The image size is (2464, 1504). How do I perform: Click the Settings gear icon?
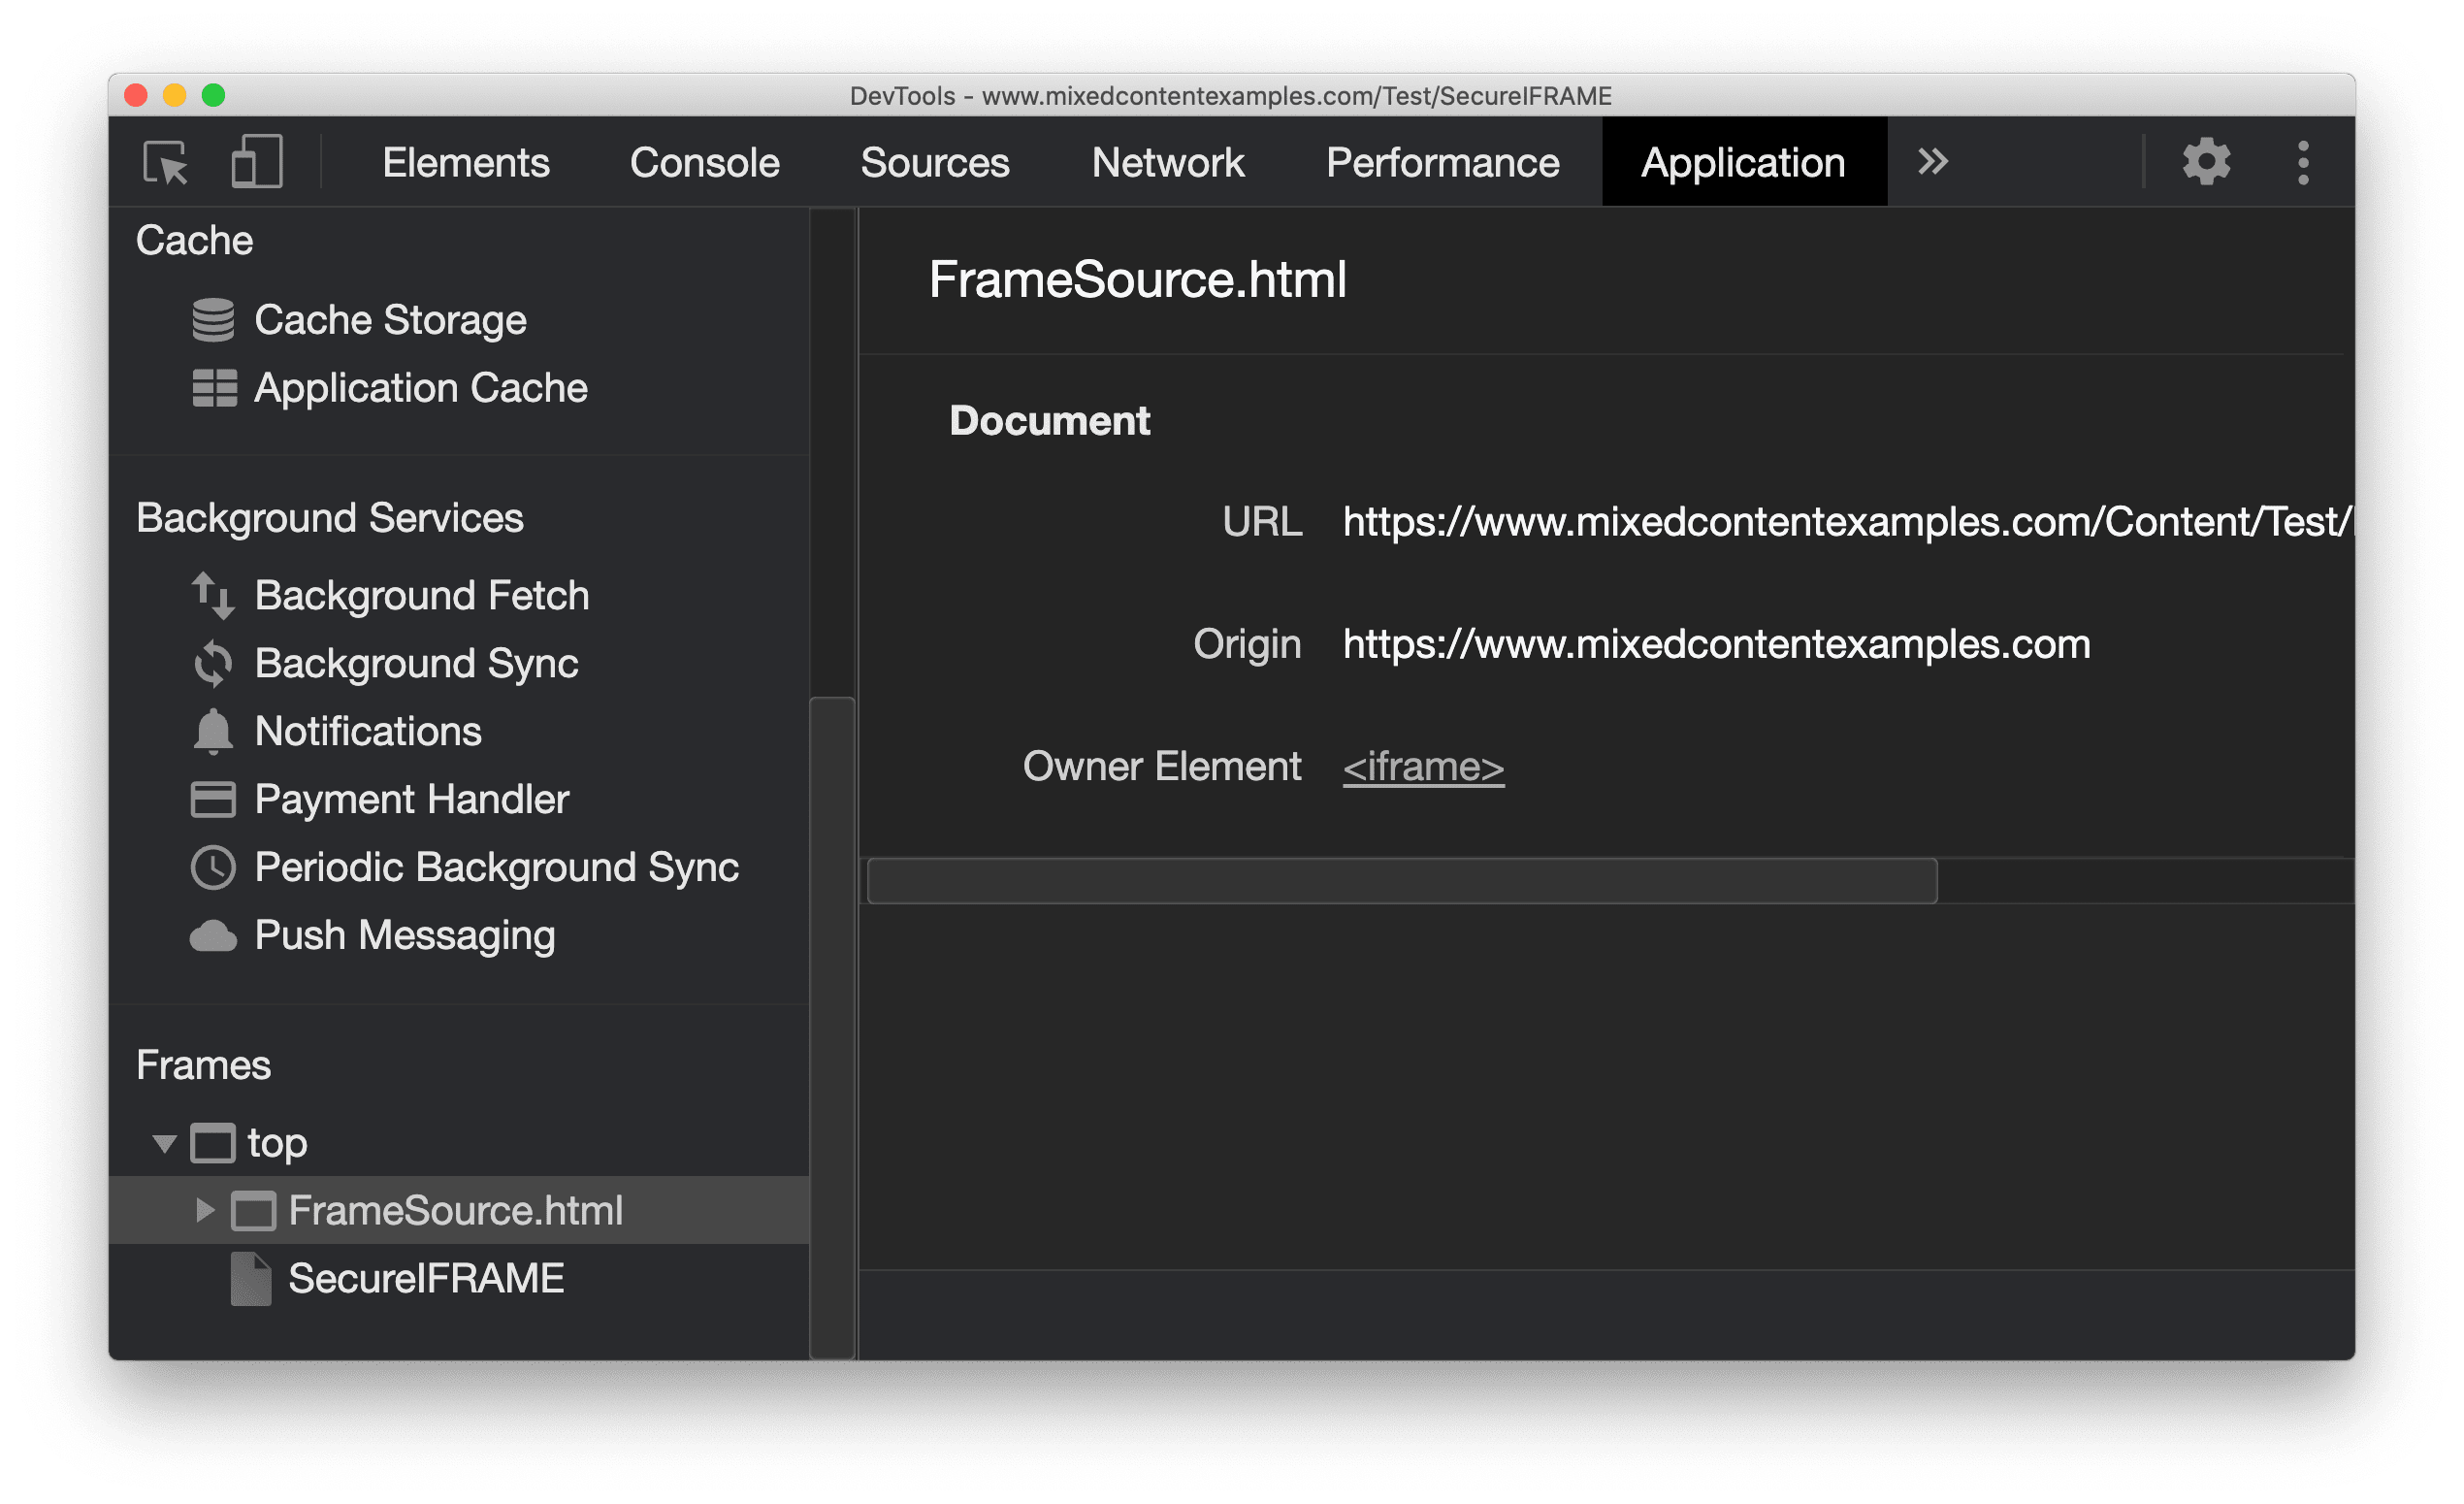point(2205,162)
